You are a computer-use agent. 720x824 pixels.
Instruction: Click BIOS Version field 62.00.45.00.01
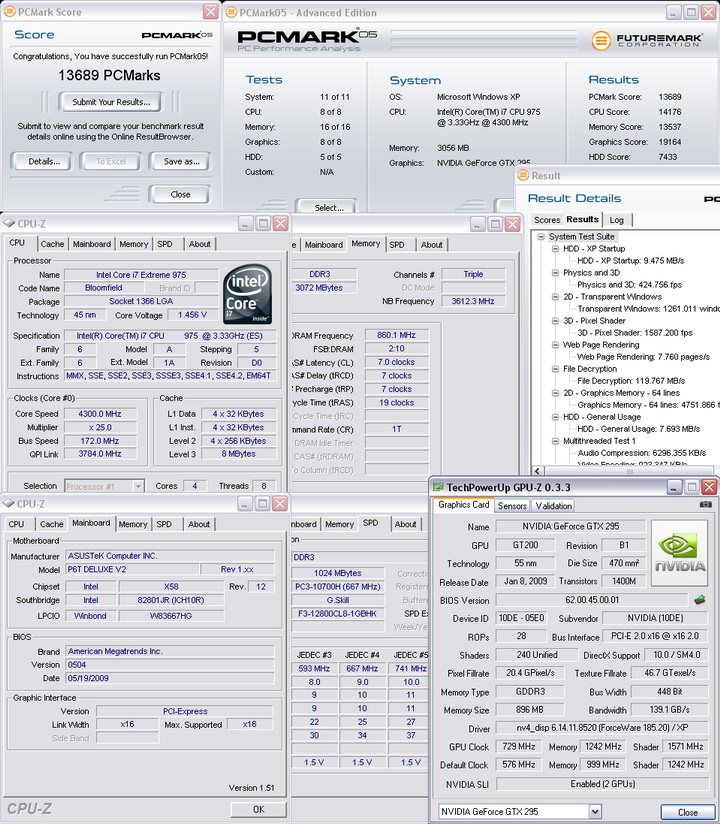click(592, 600)
